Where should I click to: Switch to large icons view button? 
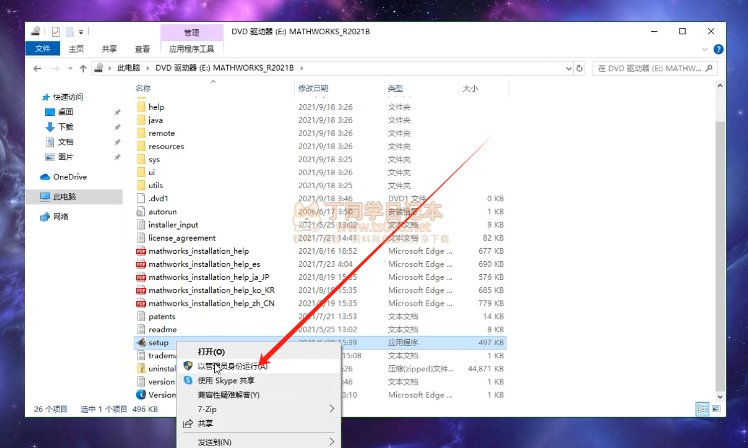(x=716, y=409)
